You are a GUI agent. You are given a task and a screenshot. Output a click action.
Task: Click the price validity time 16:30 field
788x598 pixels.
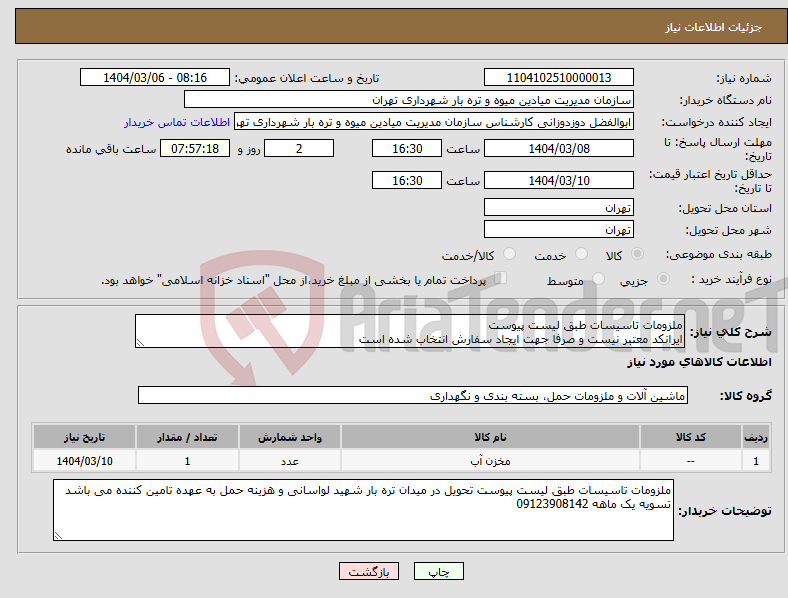click(x=407, y=180)
